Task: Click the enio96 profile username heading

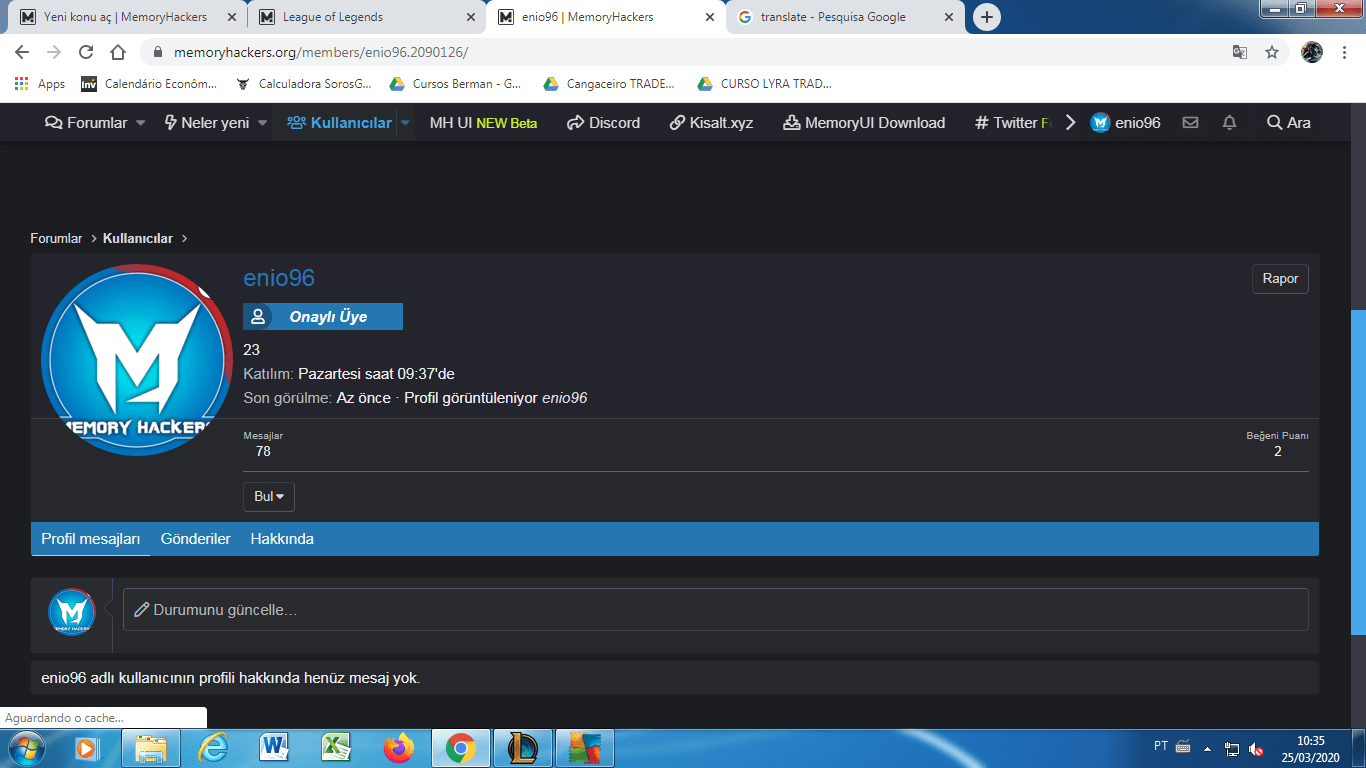Action: coord(279,279)
